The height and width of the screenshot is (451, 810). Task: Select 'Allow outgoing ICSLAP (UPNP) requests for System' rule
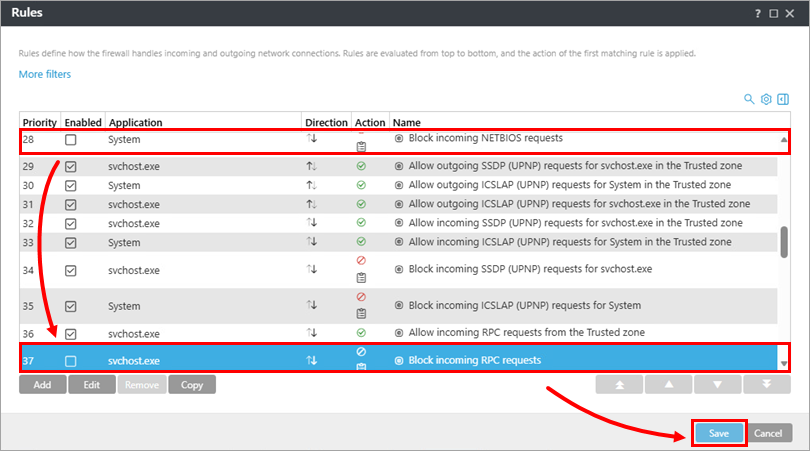click(x=570, y=184)
